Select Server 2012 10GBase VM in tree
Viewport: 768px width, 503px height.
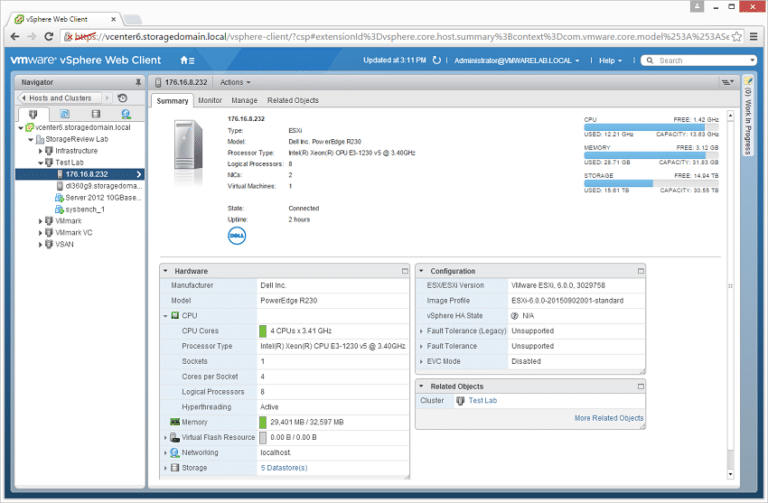pos(103,198)
